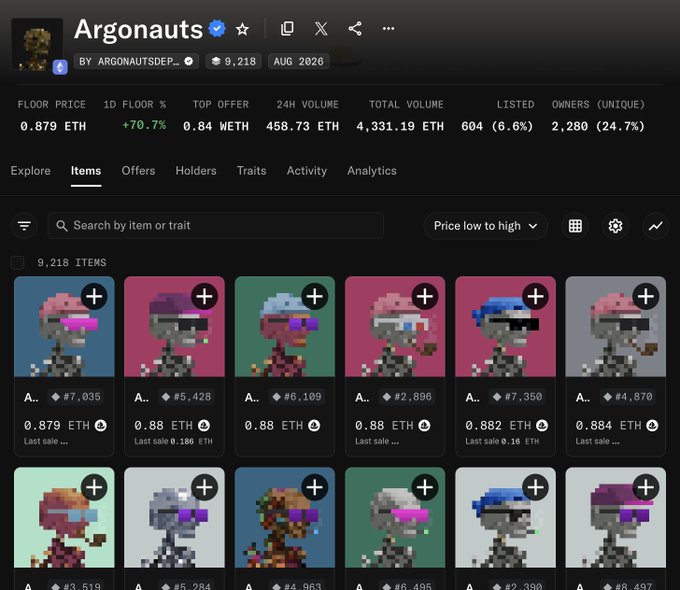Screen dimensions: 680x590
Task: Go to the Holders tab
Action: click(196, 170)
